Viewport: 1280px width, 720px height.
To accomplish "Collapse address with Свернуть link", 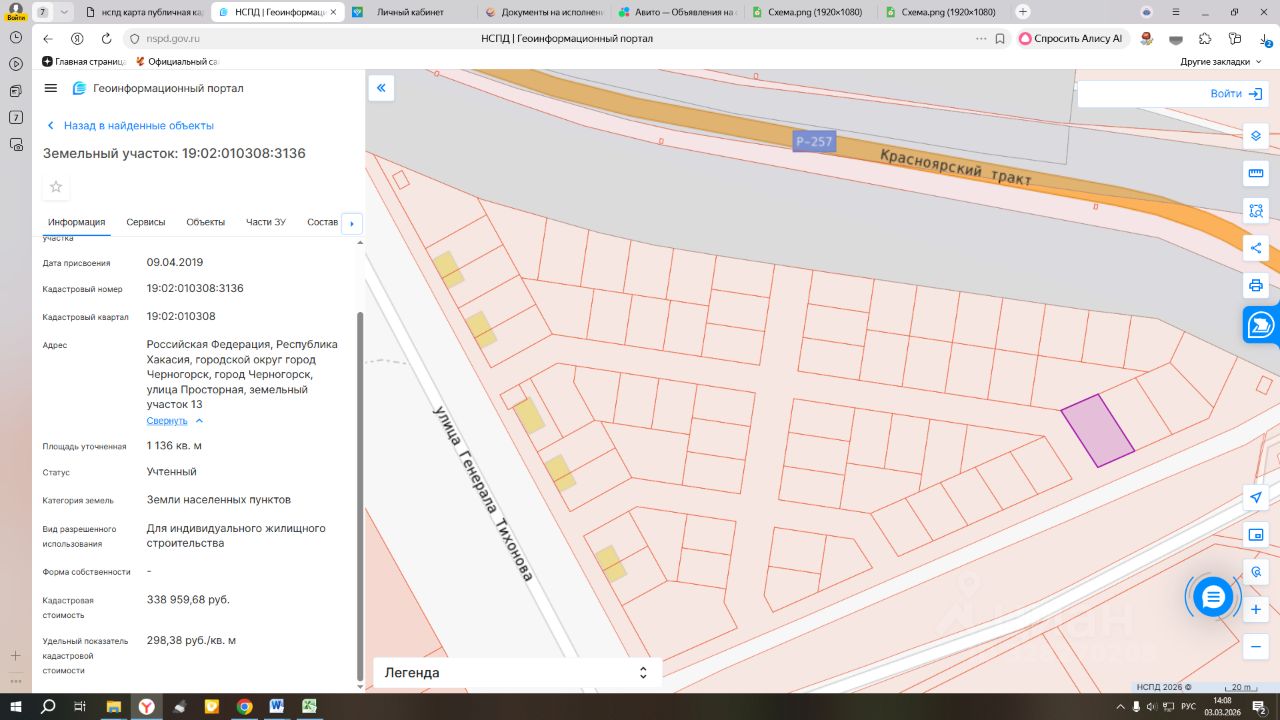I will tap(167, 421).
